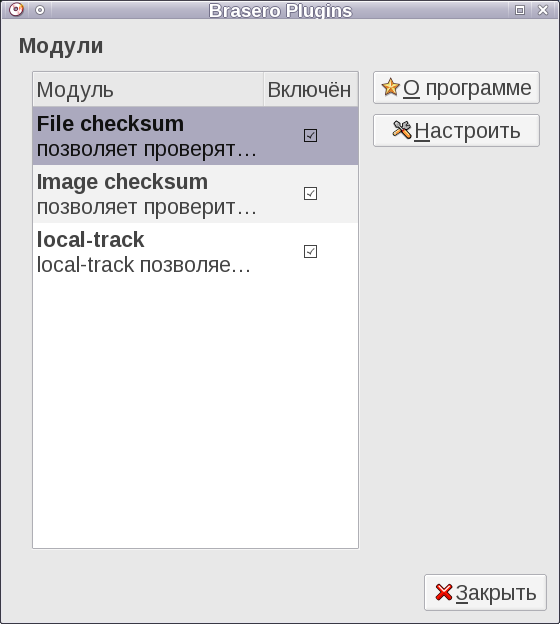
Task: Click the tools icon on Настроить
Action: tap(402, 130)
